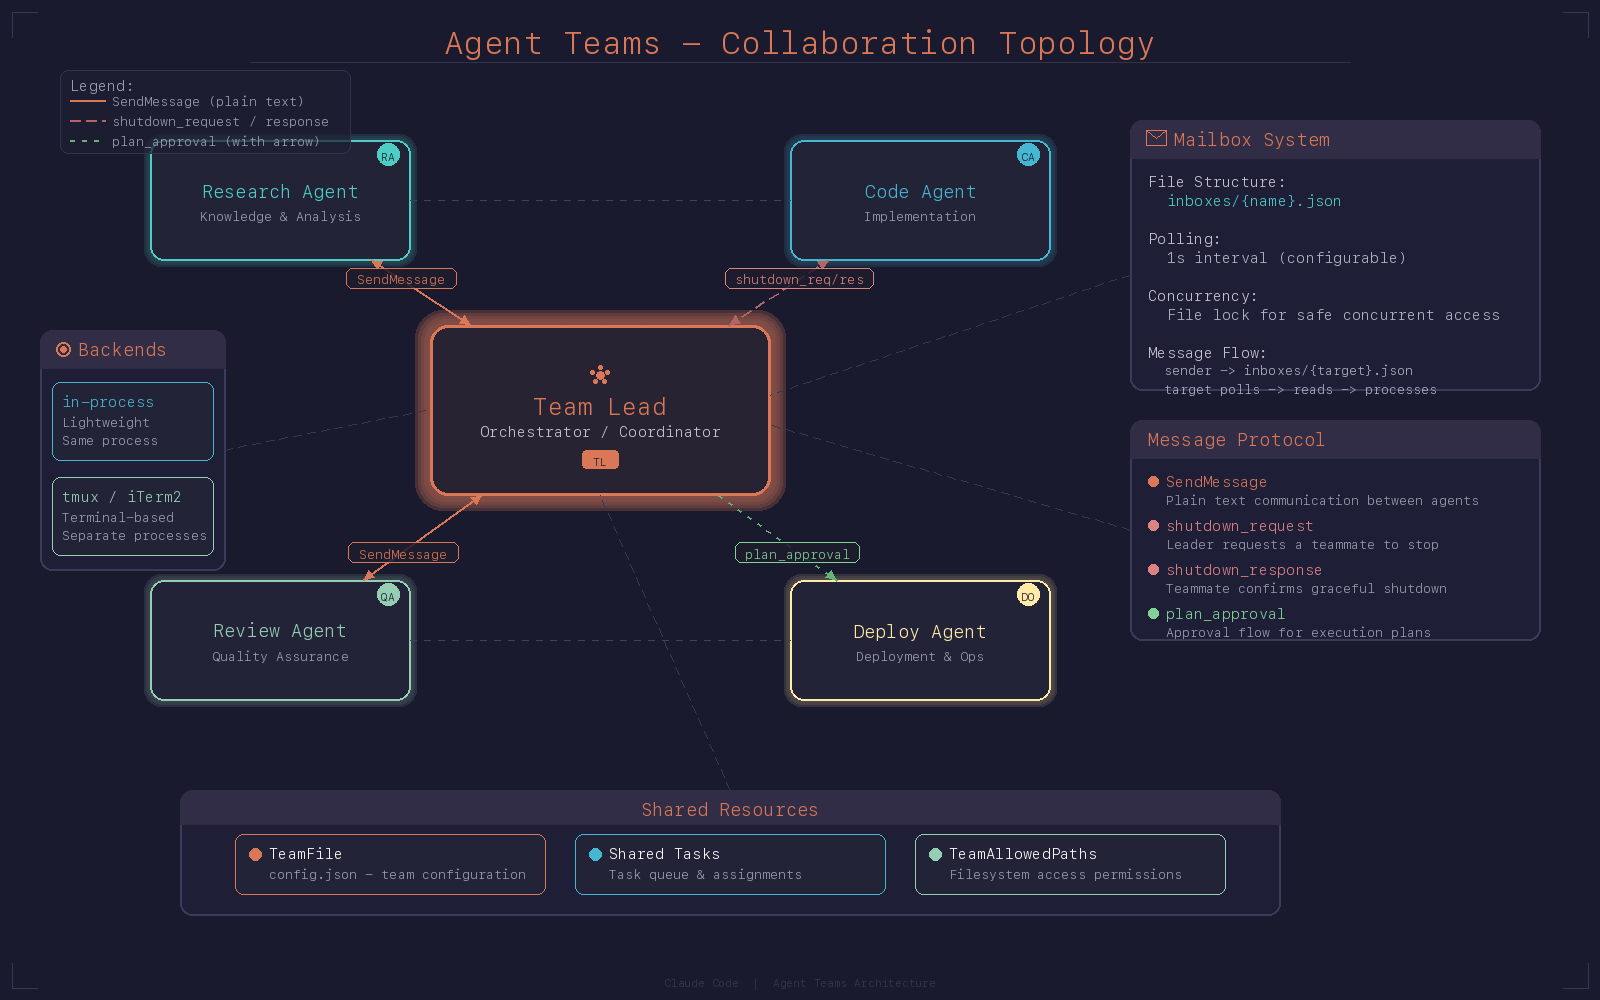Image resolution: width=1600 pixels, height=1000 pixels.
Task: Click the plan_approval label near Deploy Agent
Action: pyautogui.click(x=796, y=553)
